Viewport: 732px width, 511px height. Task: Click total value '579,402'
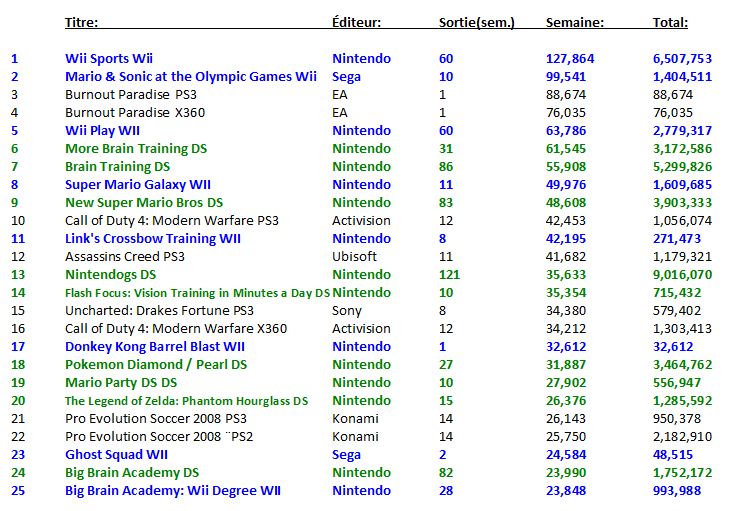[x=677, y=311]
